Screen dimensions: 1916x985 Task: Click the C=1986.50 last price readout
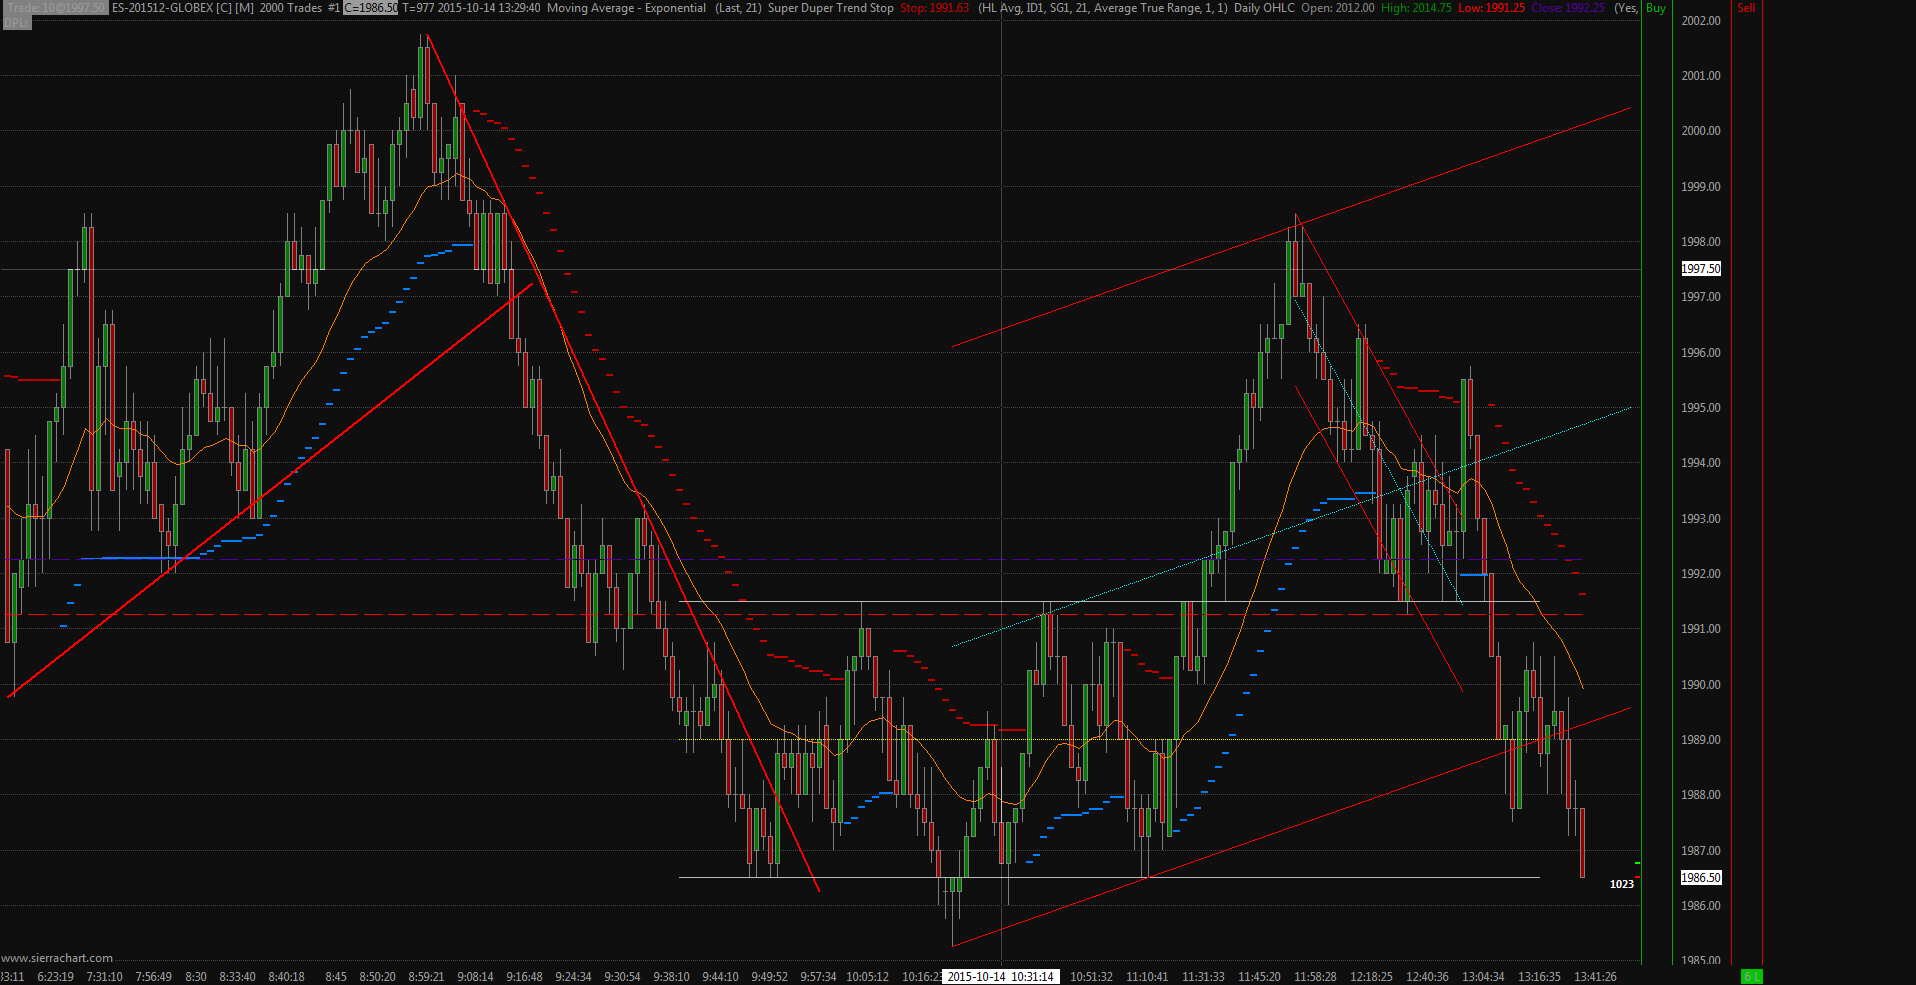pos(371,8)
